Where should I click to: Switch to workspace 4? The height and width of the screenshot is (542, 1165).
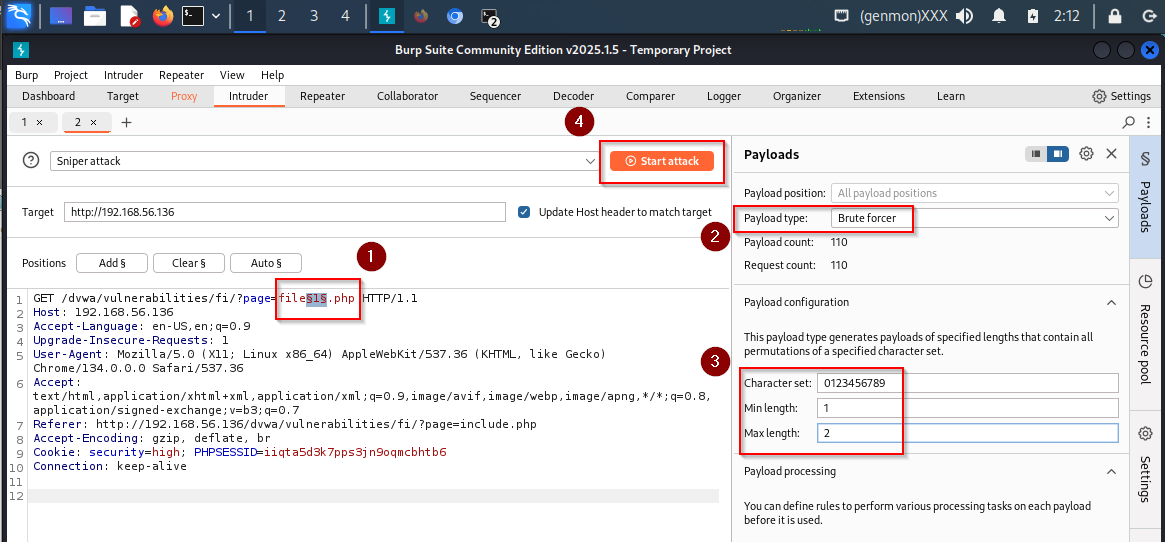click(x=345, y=16)
